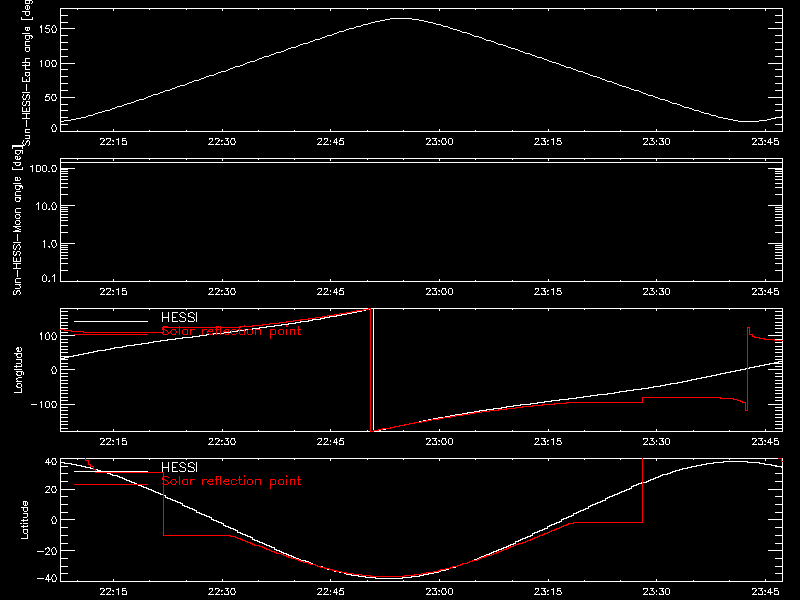Select HESSI legend text in Longitude plot
This screenshot has height=600, width=800.
click(x=179, y=318)
